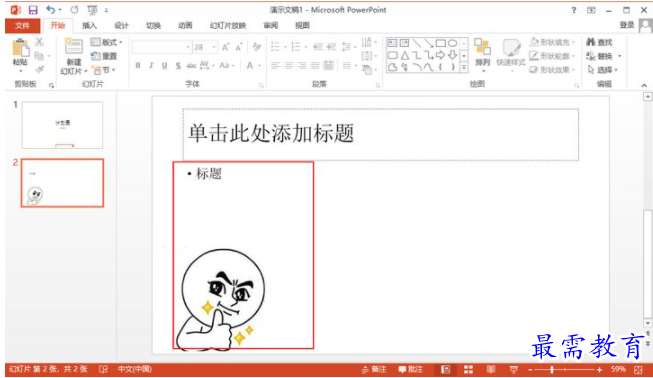Collapse the ribbon with the arrow

(x=644, y=85)
